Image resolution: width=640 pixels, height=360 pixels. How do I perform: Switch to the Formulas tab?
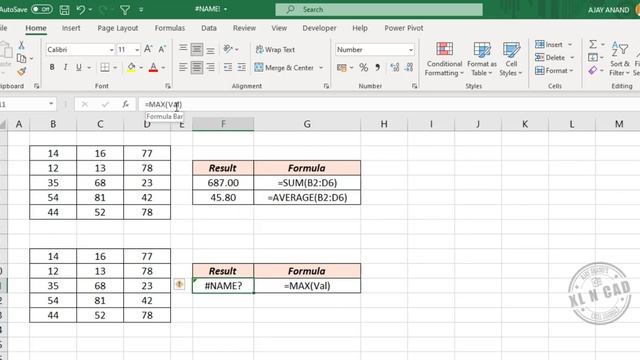point(170,28)
